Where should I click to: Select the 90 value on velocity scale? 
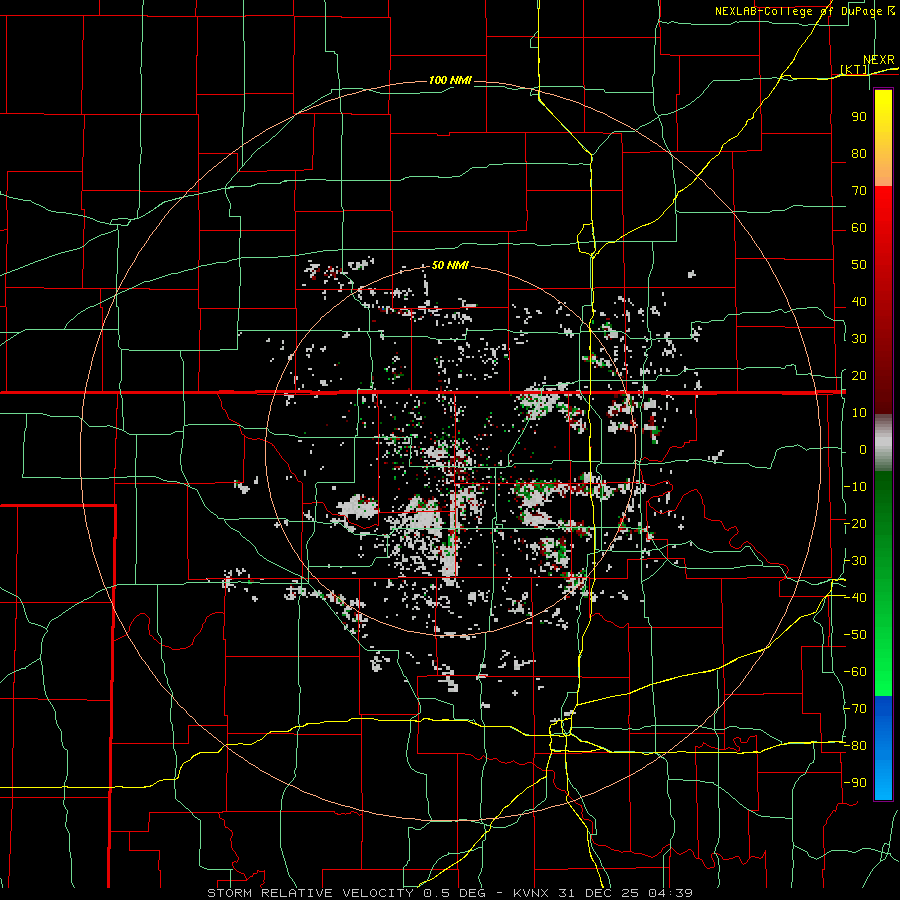(x=859, y=117)
